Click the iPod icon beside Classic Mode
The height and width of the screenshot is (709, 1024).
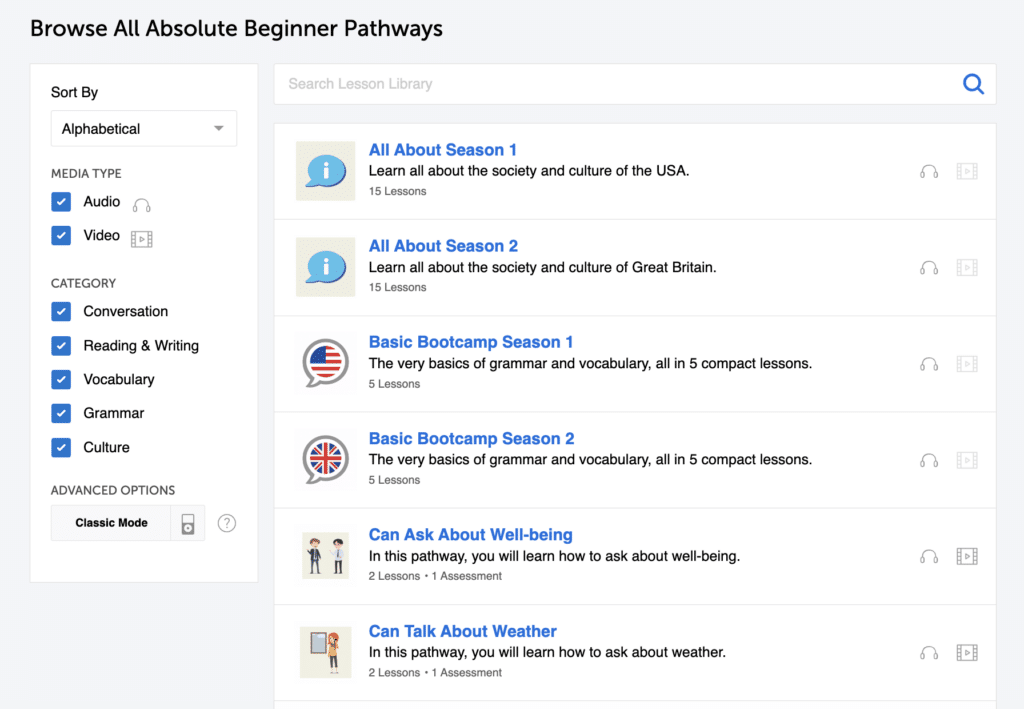tap(187, 523)
